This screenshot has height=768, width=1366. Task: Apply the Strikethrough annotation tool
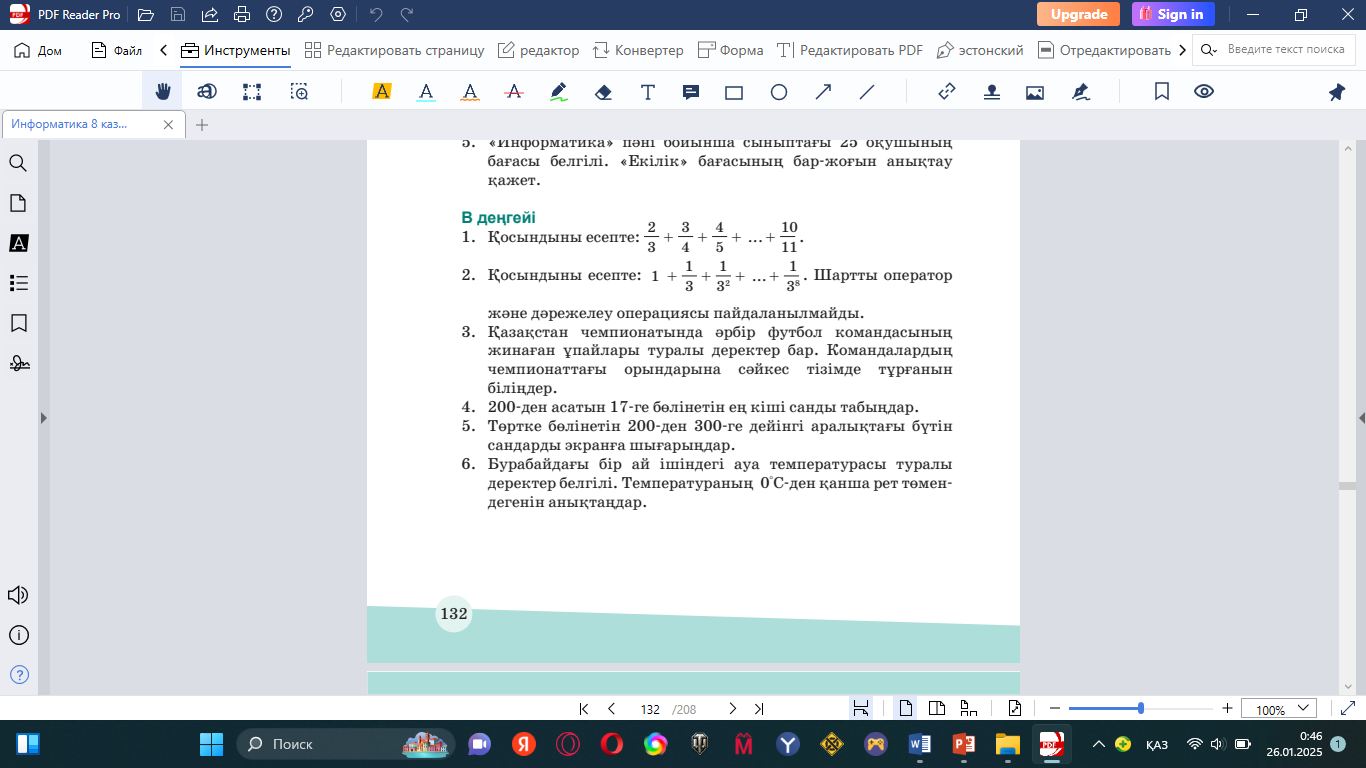(x=515, y=92)
